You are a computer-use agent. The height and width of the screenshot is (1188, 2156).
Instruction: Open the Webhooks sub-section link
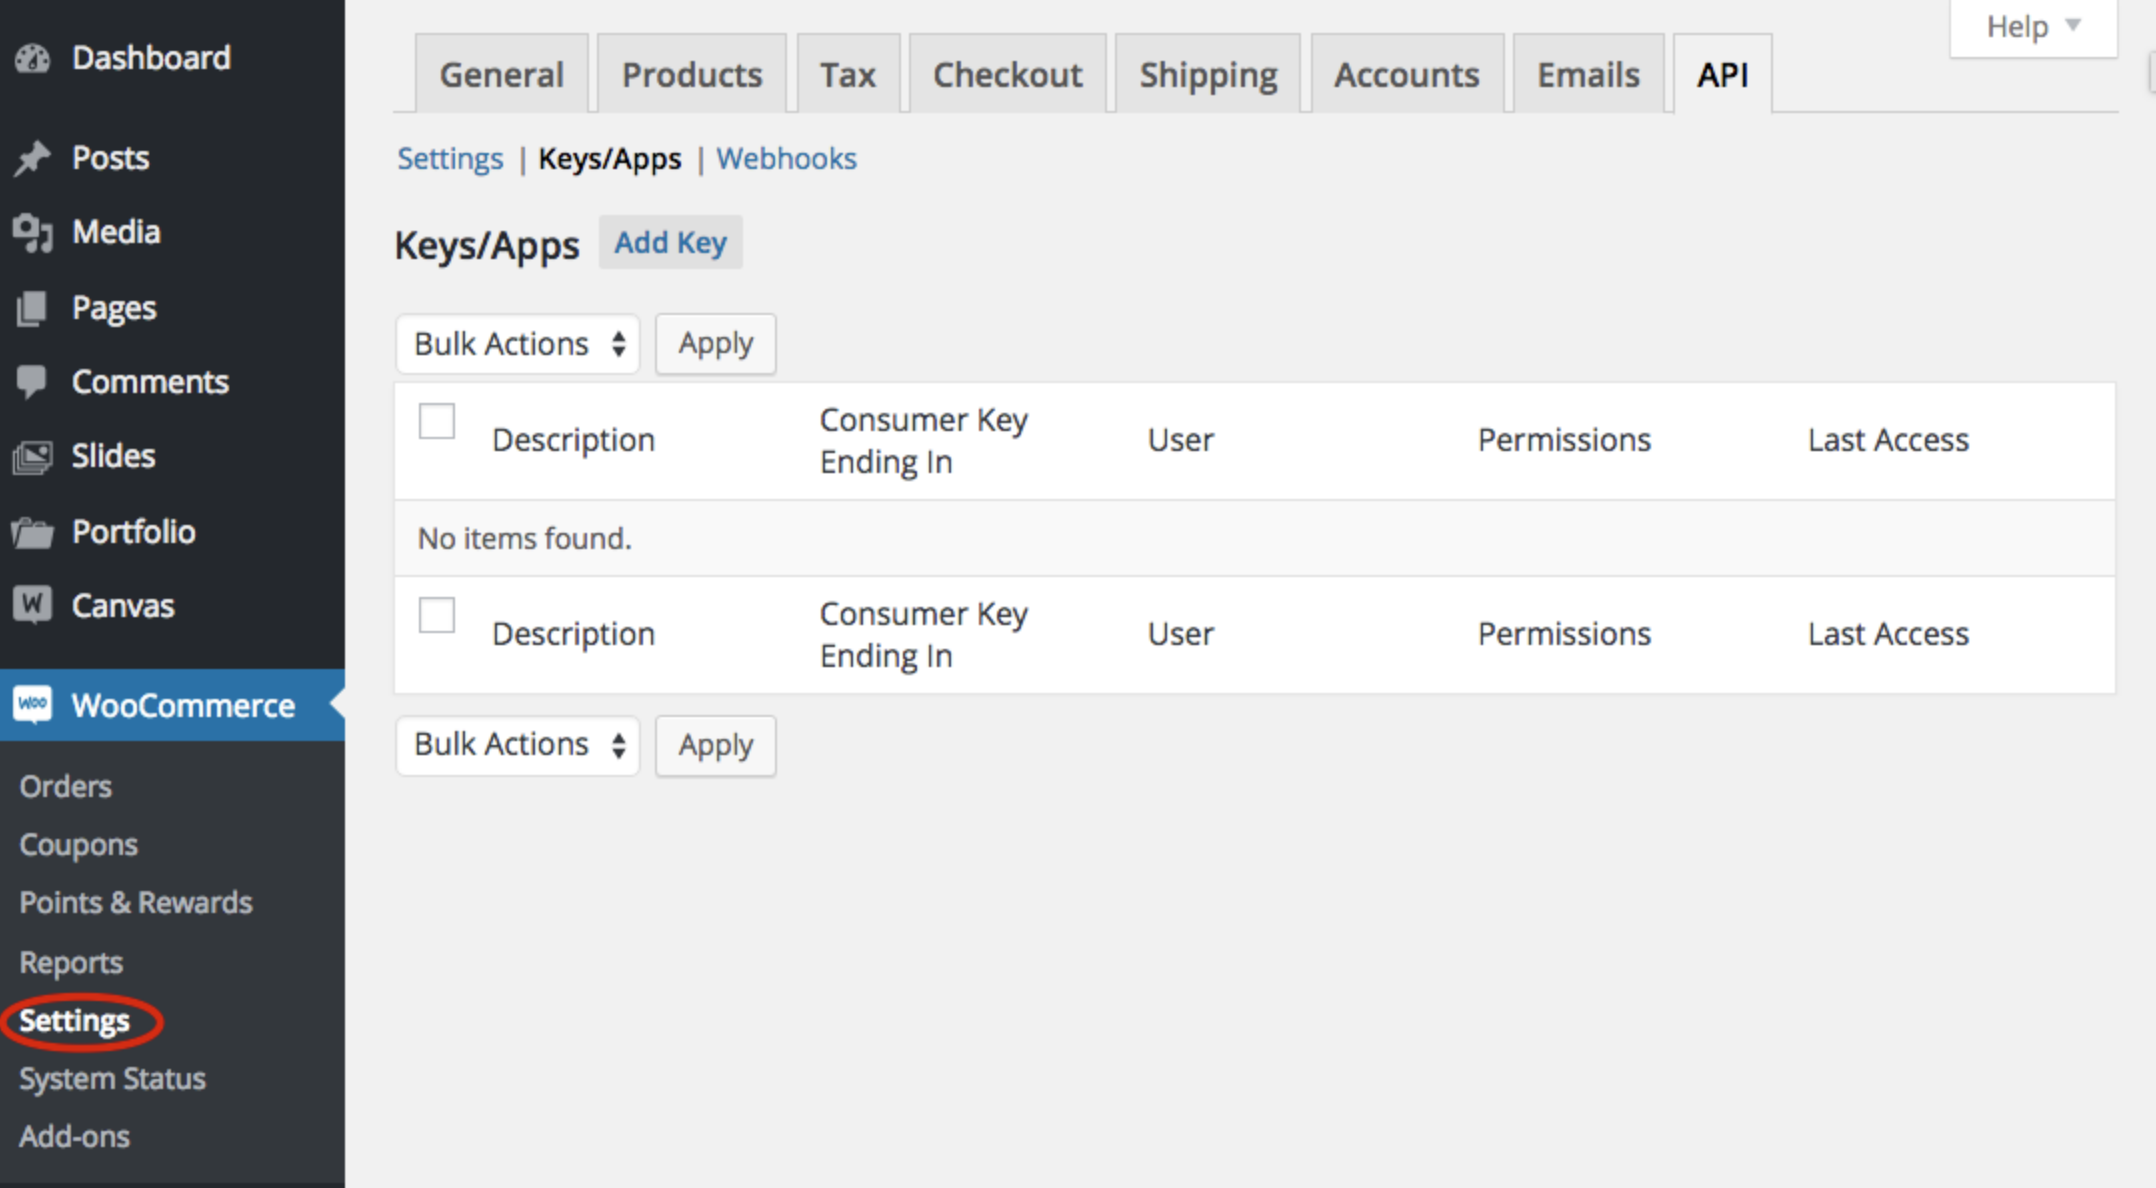[x=786, y=159]
